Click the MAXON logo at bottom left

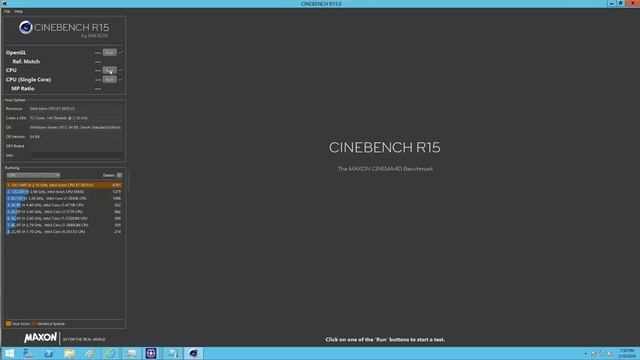[40, 338]
